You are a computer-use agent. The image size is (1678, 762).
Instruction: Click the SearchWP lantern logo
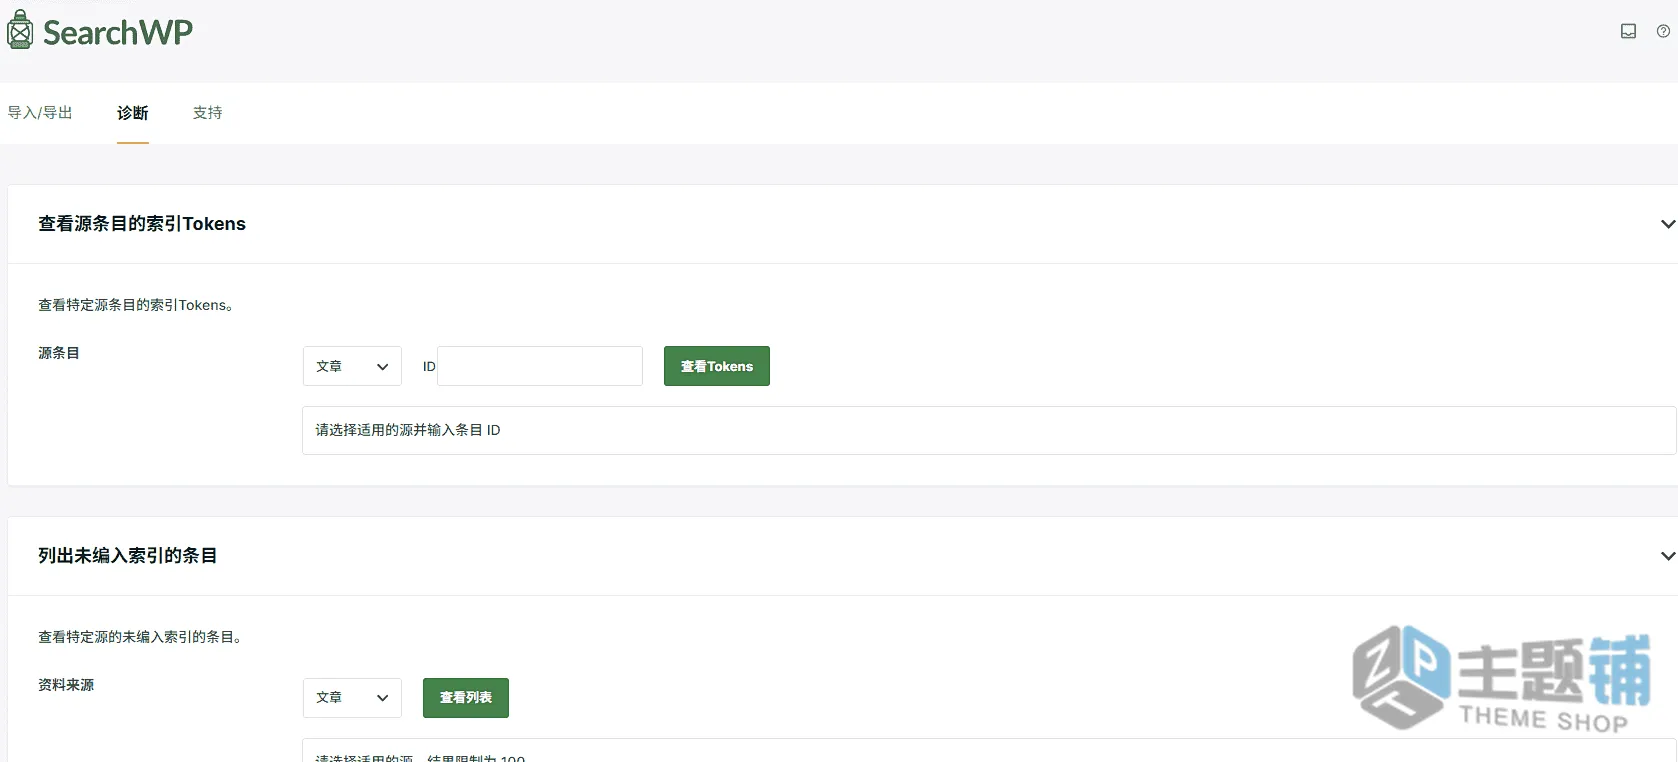tap(99, 31)
